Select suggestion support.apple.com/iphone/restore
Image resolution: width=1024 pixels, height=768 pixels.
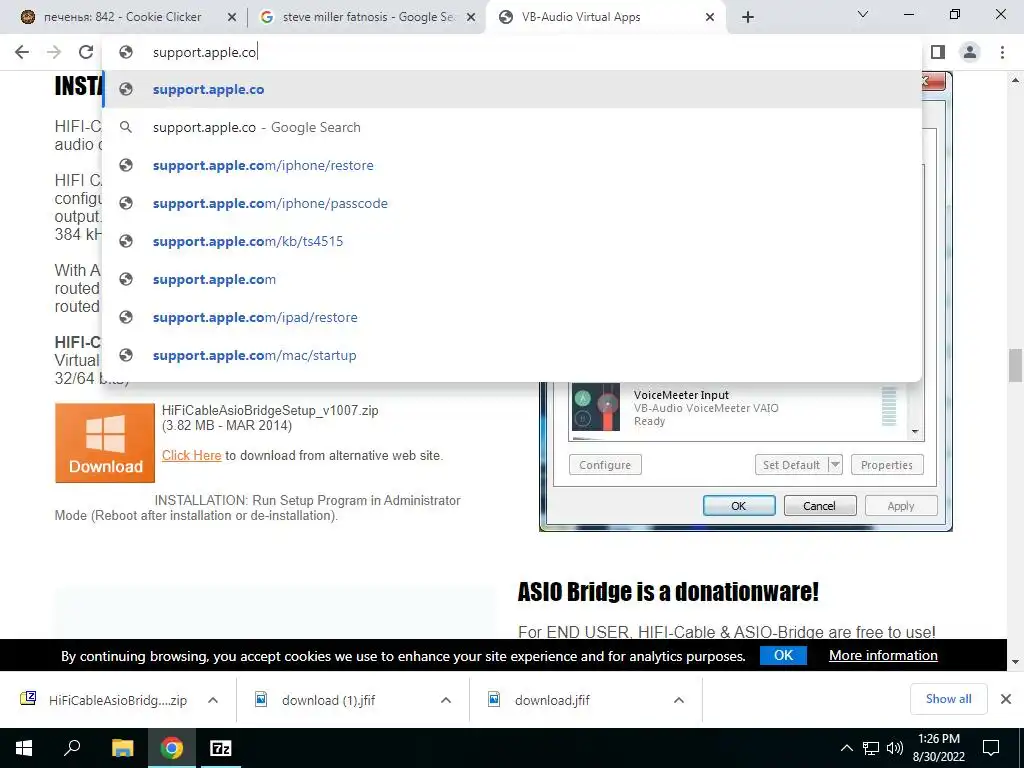(512, 165)
